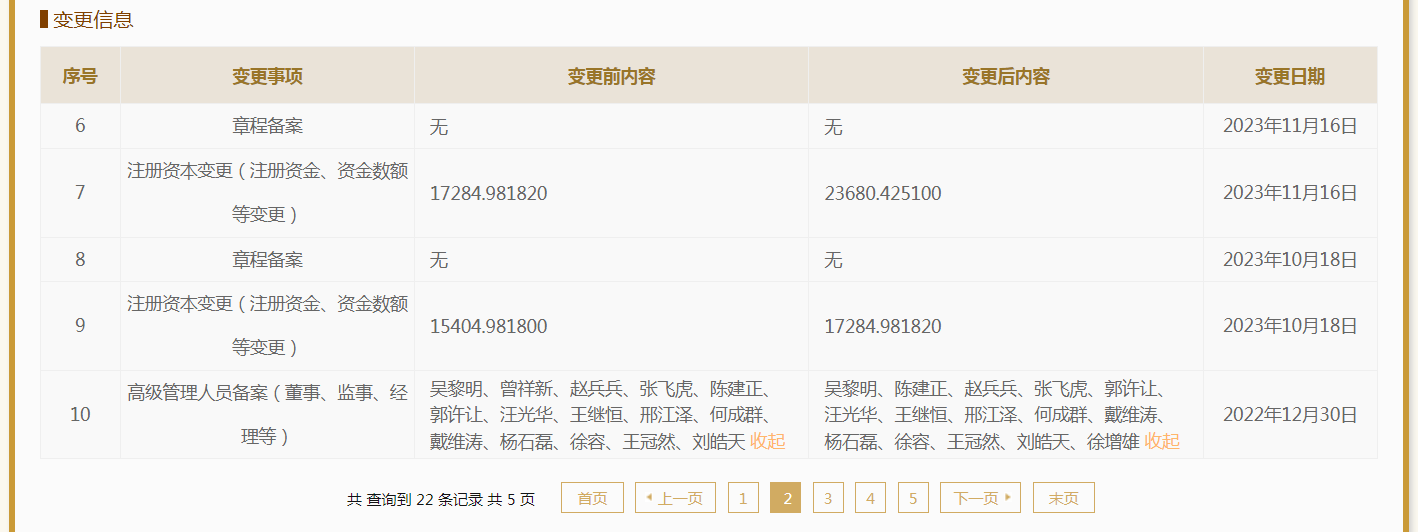Open page 5 of change records
The width and height of the screenshot is (1418, 532).
pyautogui.click(x=913, y=498)
